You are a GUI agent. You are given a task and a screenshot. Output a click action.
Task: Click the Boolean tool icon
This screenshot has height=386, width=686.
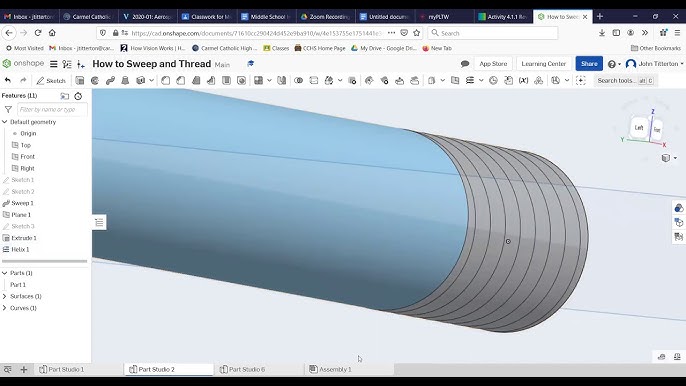point(298,81)
